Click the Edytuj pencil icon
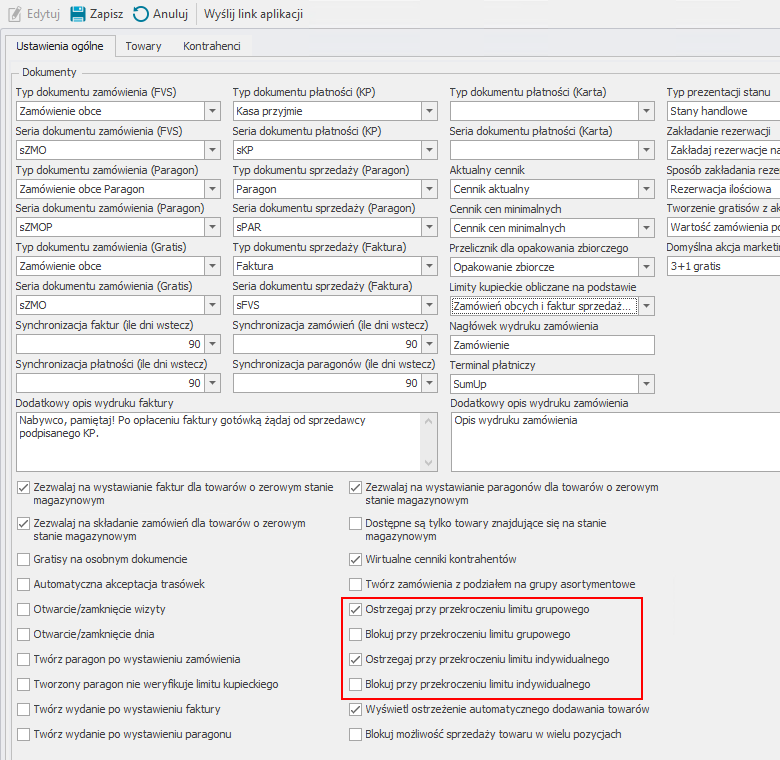 13,14
